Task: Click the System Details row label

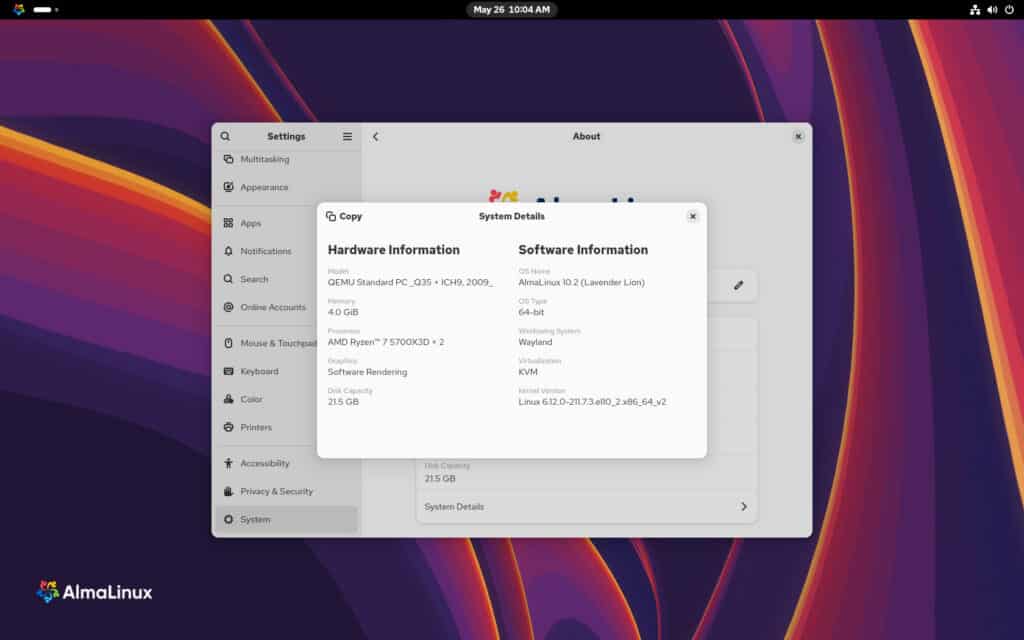Action: click(x=454, y=507)
